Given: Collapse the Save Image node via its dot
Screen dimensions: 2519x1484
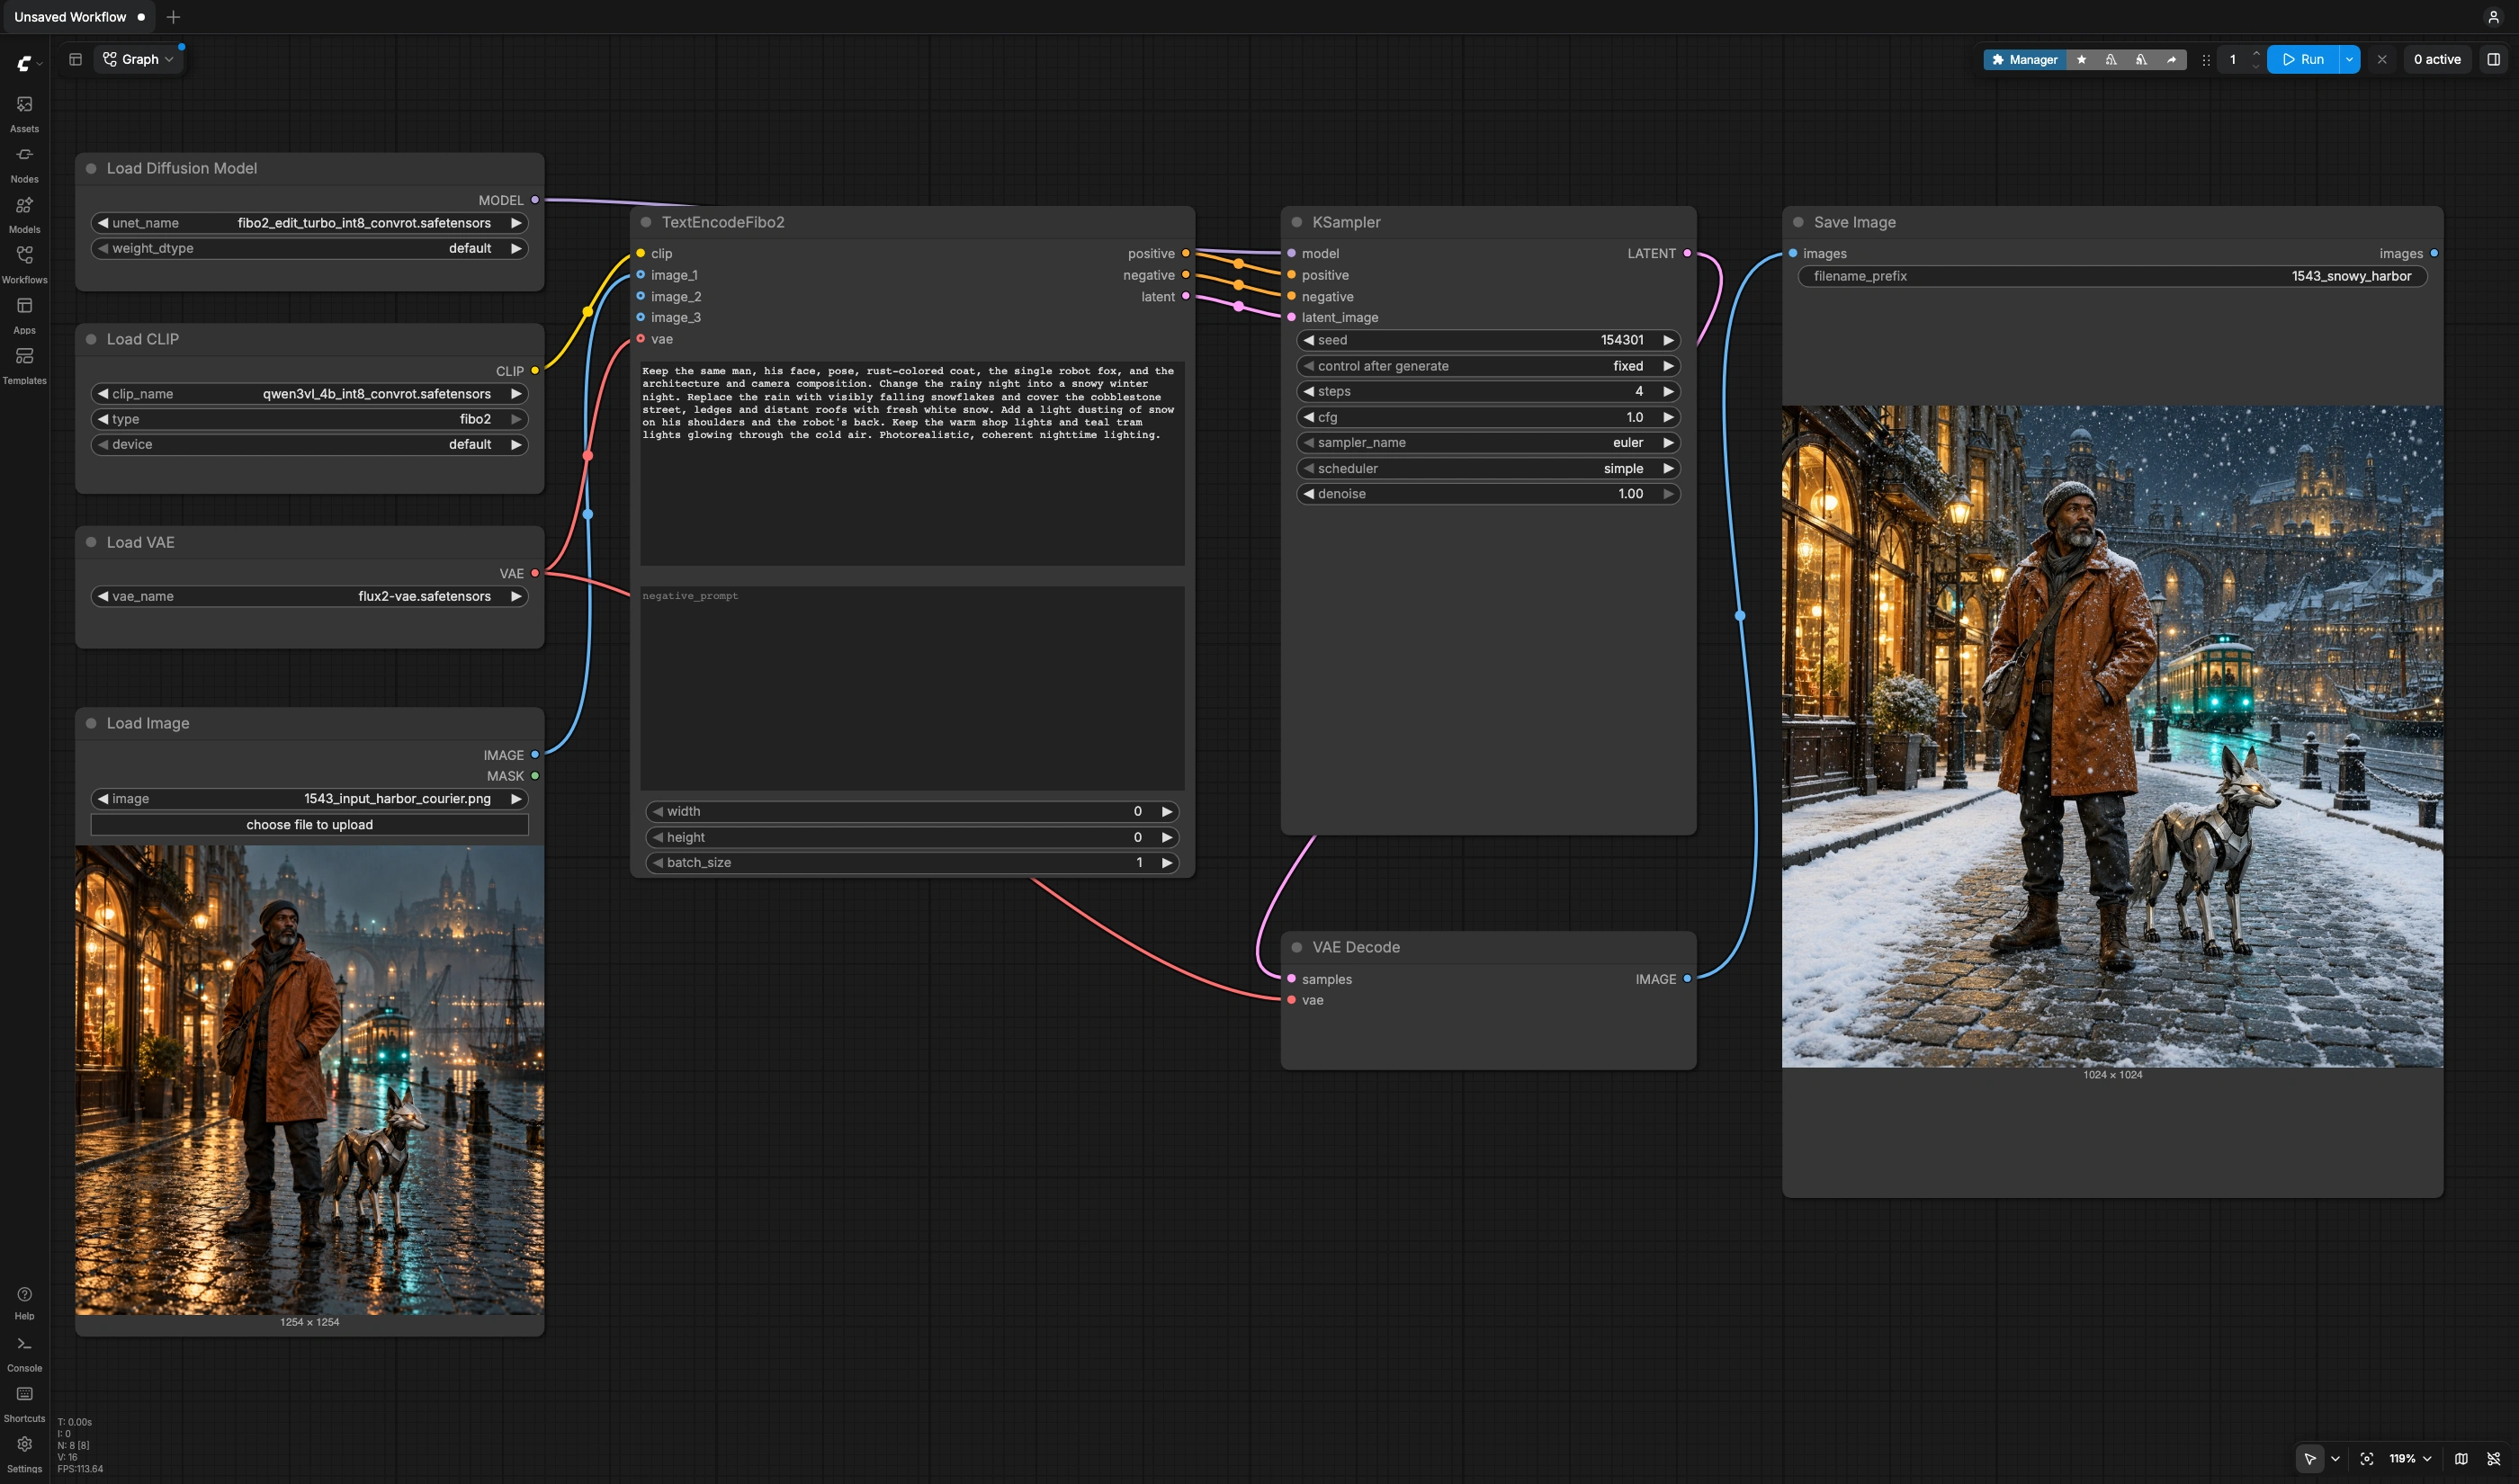Looking at the screenshot, I should (1798, 222).
